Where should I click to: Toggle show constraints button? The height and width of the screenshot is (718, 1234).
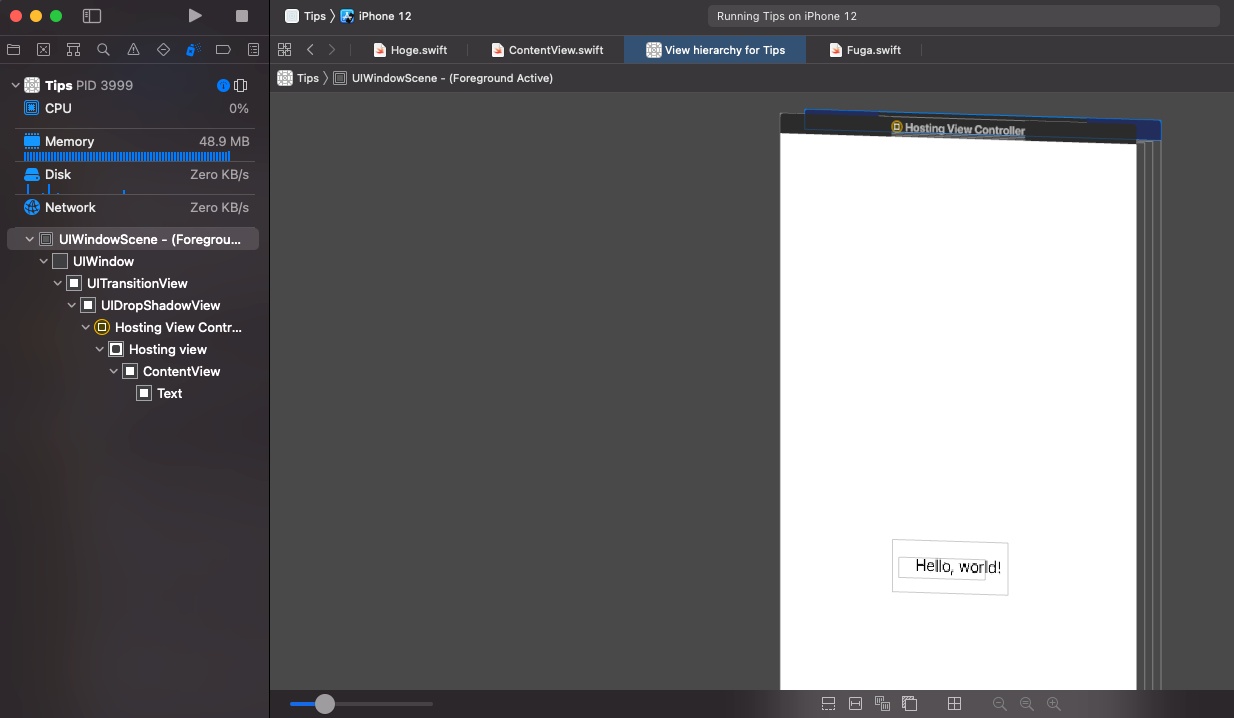[855, 704]
